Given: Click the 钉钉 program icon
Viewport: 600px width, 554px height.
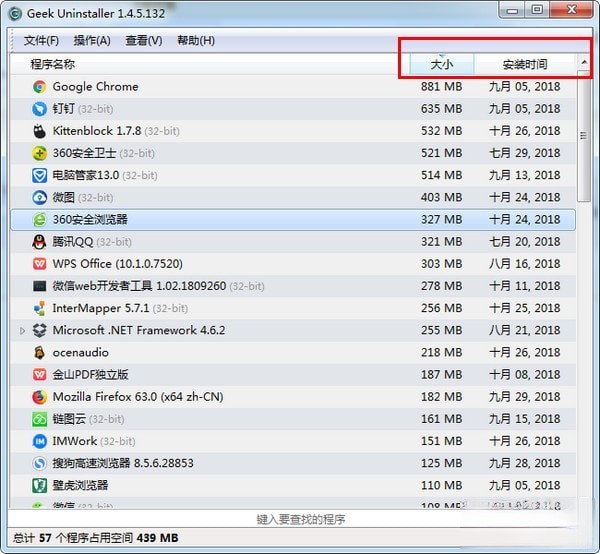Looking at the screenshot, I should 39,109.
